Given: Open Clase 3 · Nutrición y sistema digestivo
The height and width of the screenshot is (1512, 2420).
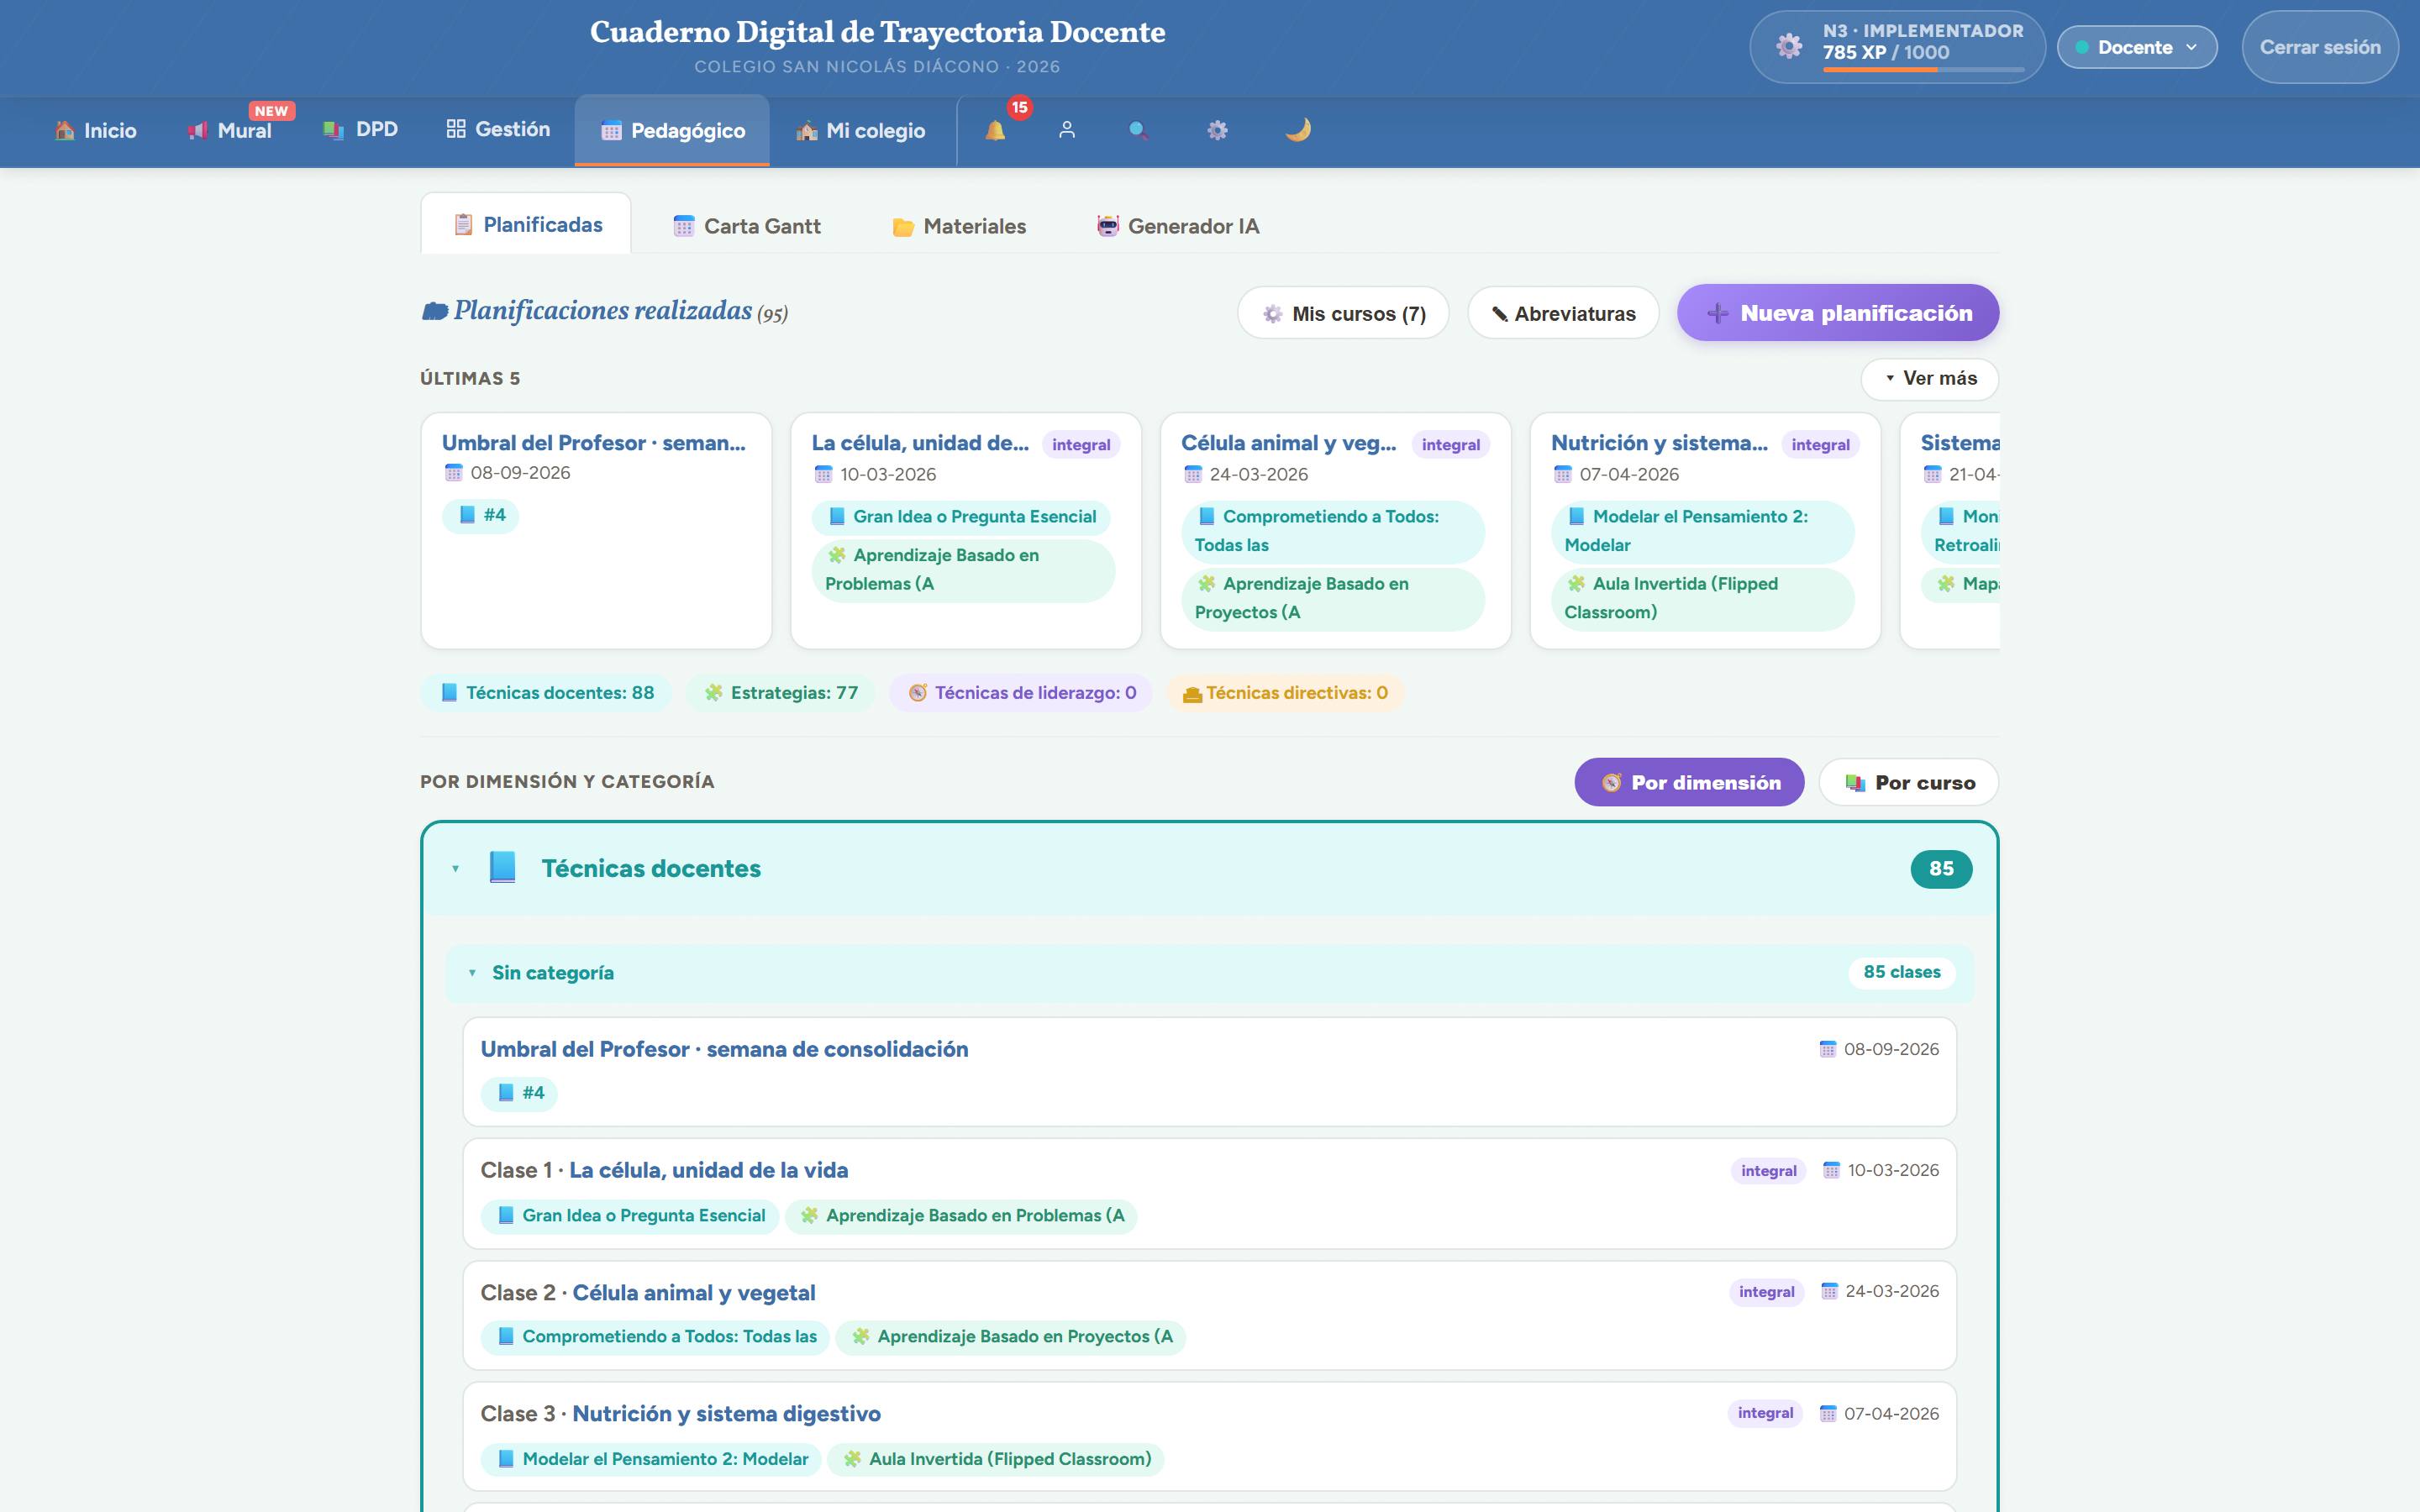Looking at the screenshot, I should 1209,1437.
